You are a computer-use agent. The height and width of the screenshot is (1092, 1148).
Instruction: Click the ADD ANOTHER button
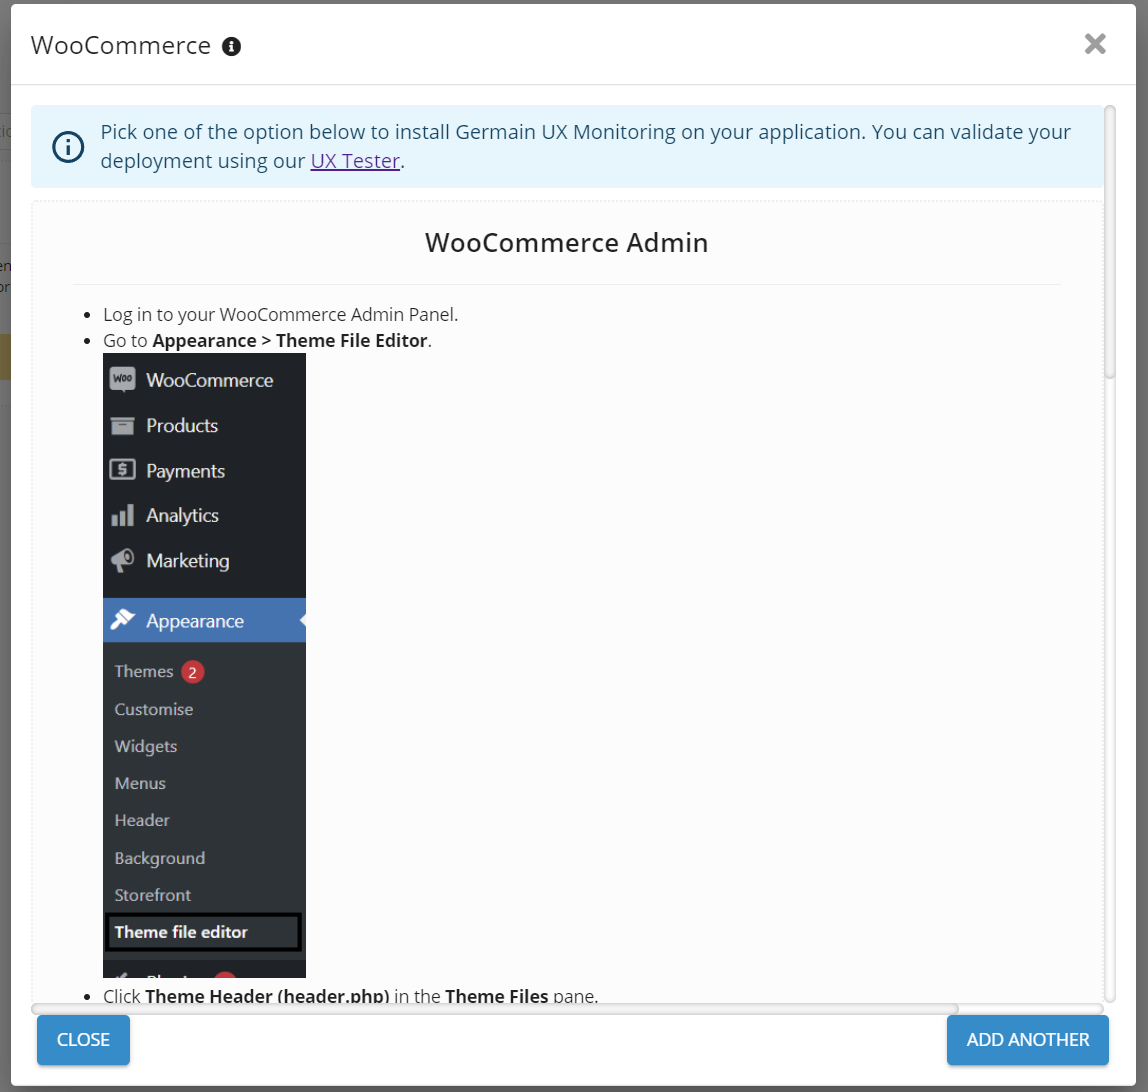click(x=1027, y=1040)
